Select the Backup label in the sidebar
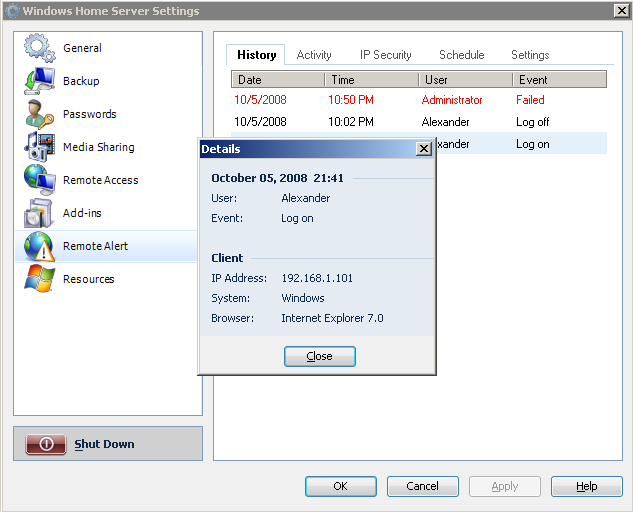Image resolution: width=633 pixels, height=512 pixels. (x=81, y=81)
